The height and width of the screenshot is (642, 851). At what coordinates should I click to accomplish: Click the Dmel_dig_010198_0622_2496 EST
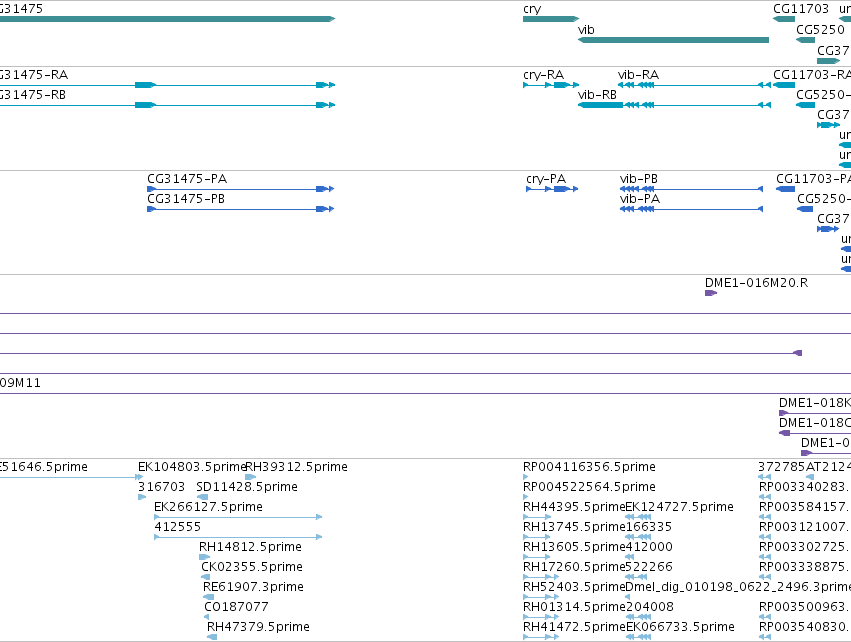point(628,597)
